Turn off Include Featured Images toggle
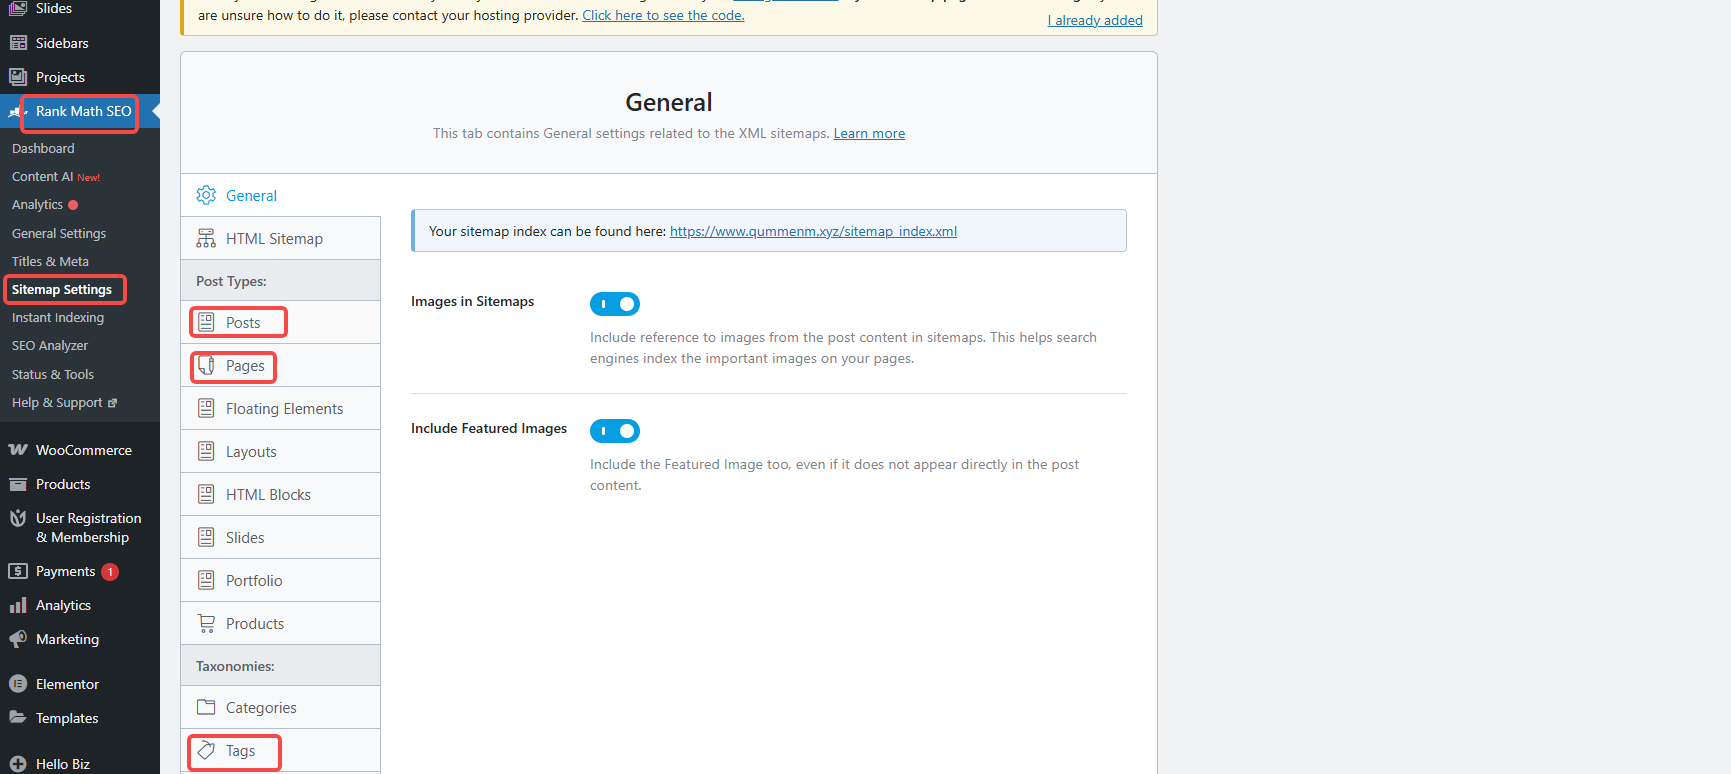 tap(614, 431)
